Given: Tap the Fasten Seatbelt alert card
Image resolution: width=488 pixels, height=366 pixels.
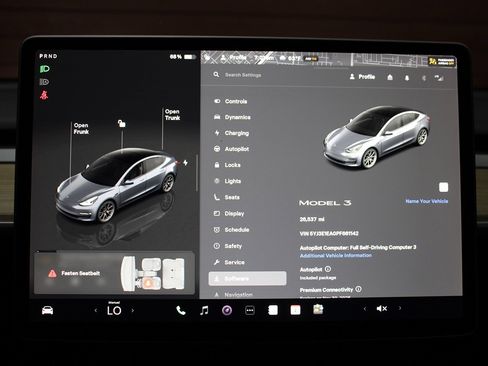Looking at the screenshot, I should [x=114, y=273].
